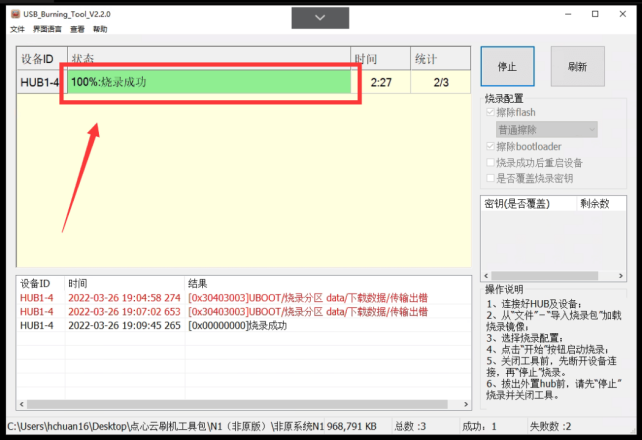
Task: Toggle the 擦除bootloader checkbox
Action: coord(489,146)
